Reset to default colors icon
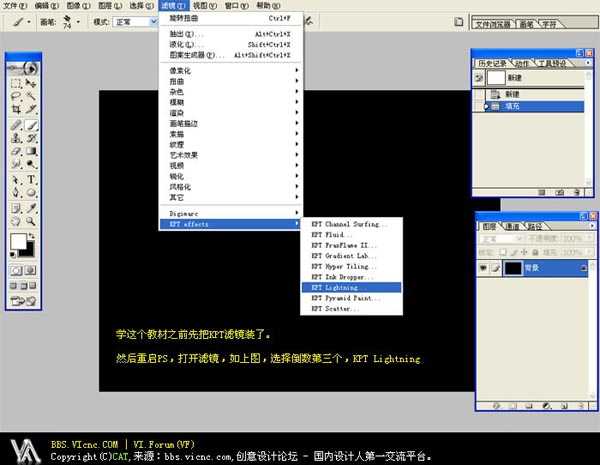 [13, 254]
